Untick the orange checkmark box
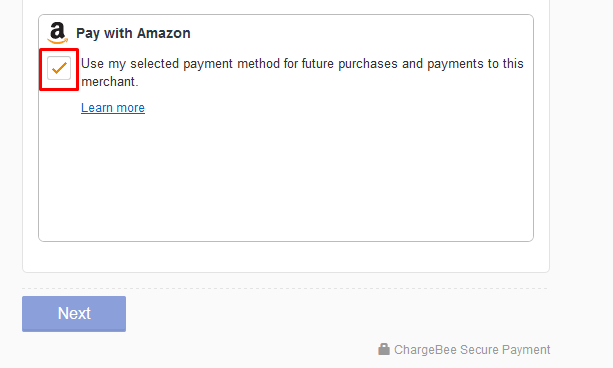Viewport: 613px width, 368px height. [59, 68]
